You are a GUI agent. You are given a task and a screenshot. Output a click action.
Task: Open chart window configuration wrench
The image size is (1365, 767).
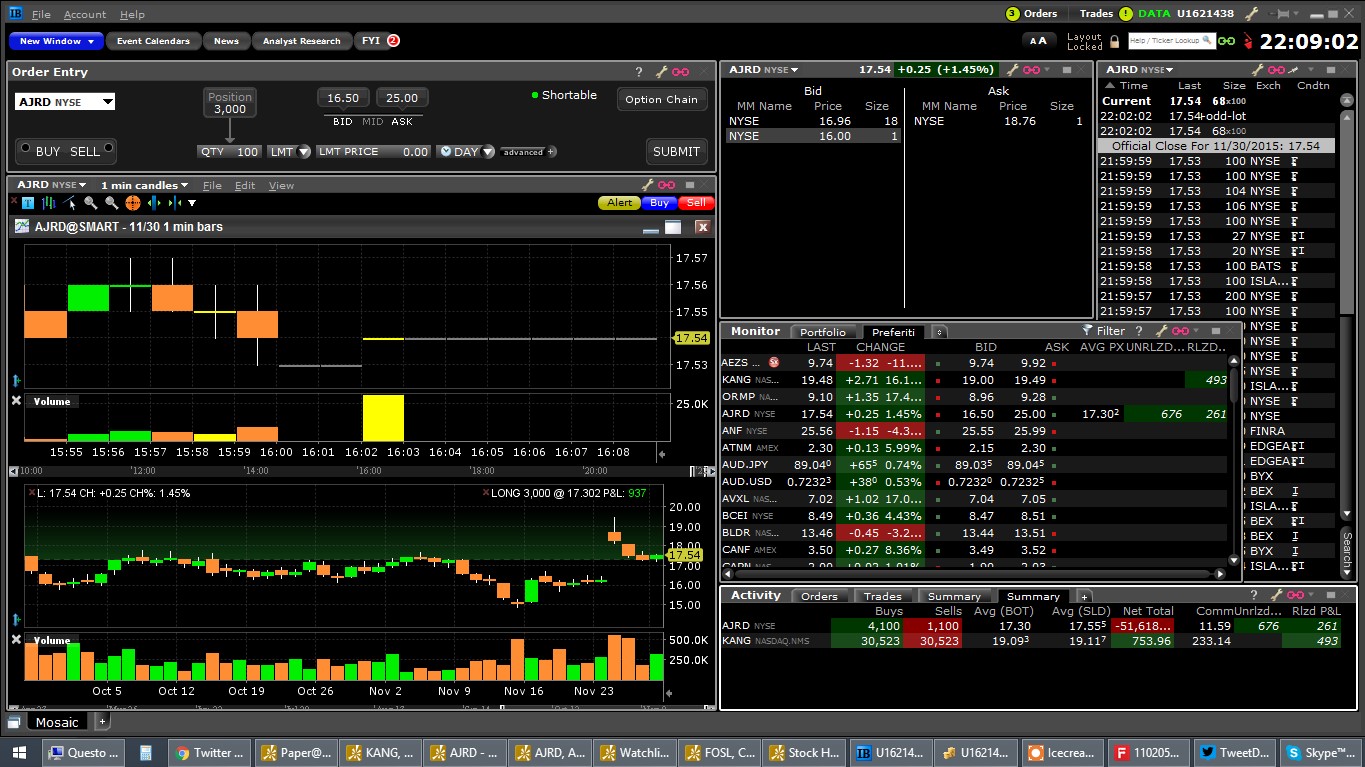647,185
